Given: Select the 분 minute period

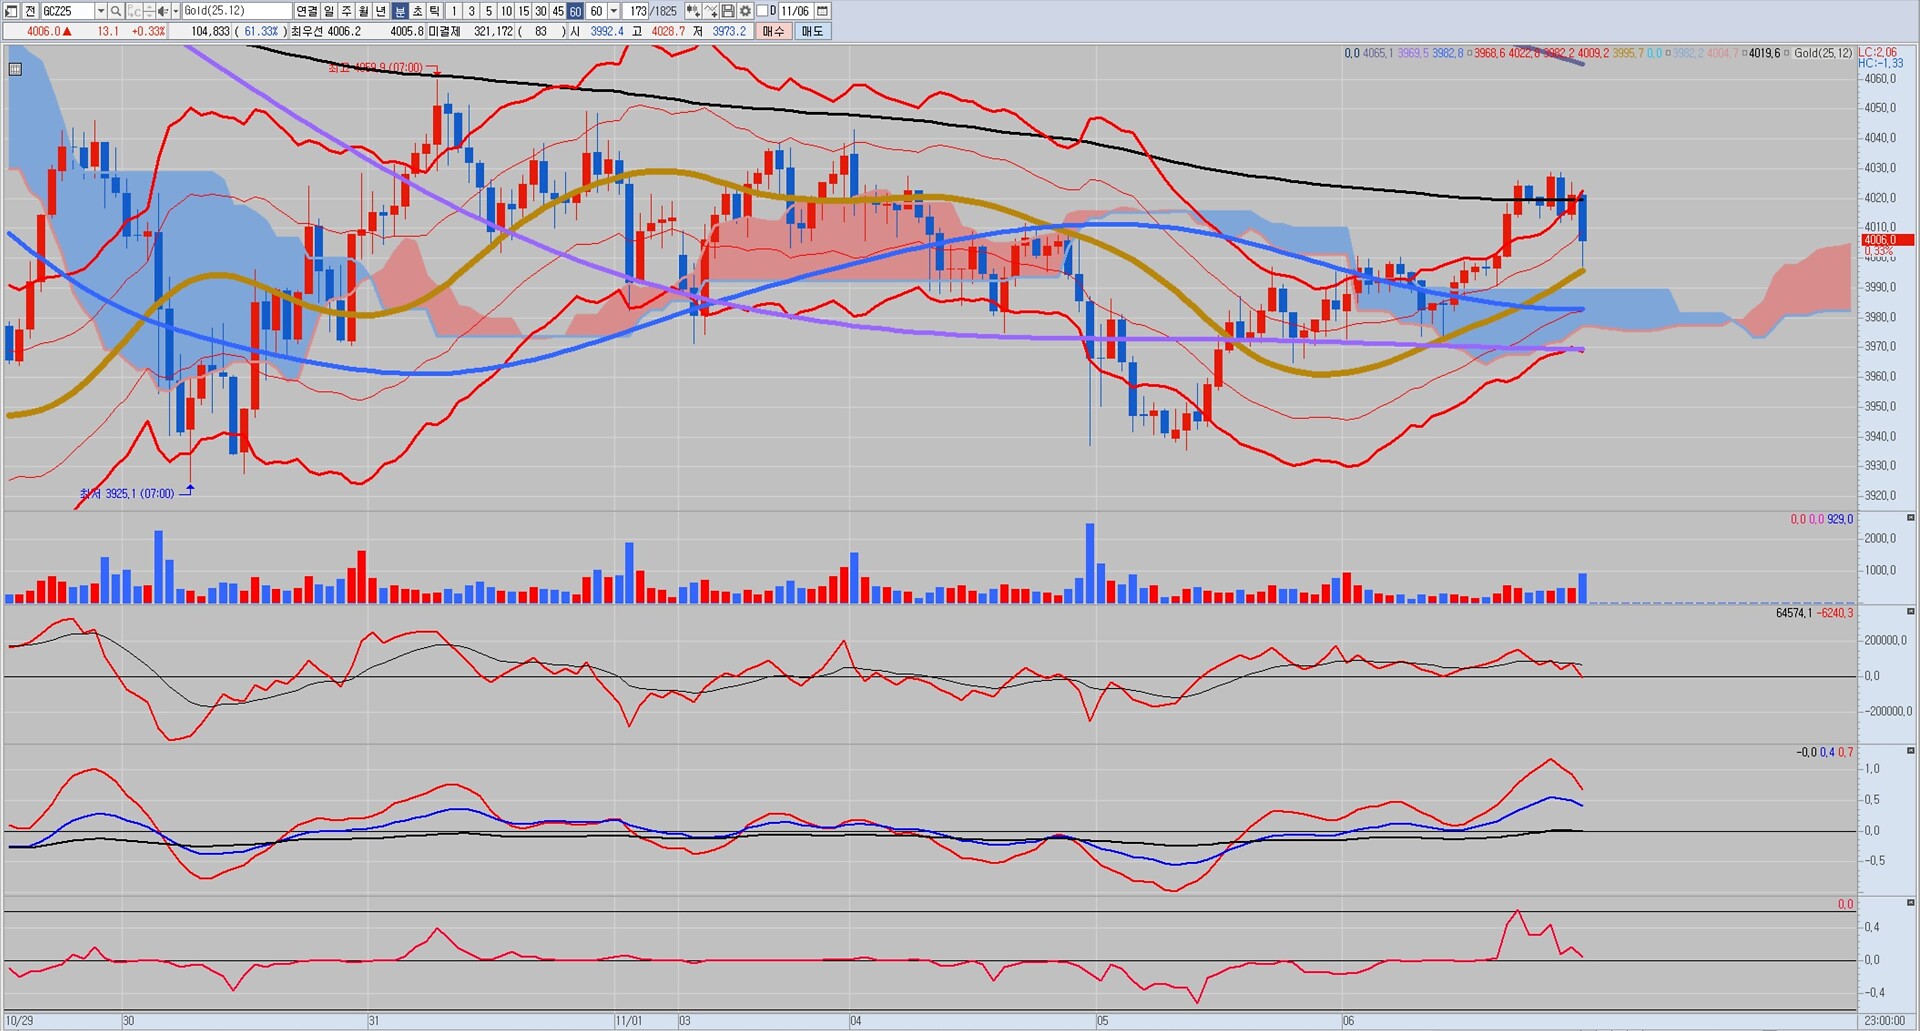Looking at the screenshot, I should [400, 11].
